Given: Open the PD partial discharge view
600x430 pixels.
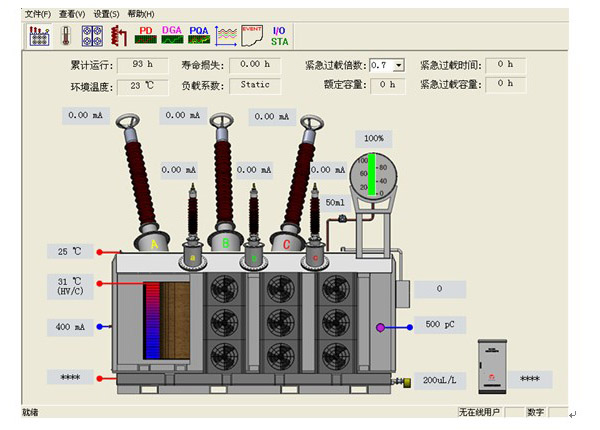Looking at the screenshot, I should (146, 35).
